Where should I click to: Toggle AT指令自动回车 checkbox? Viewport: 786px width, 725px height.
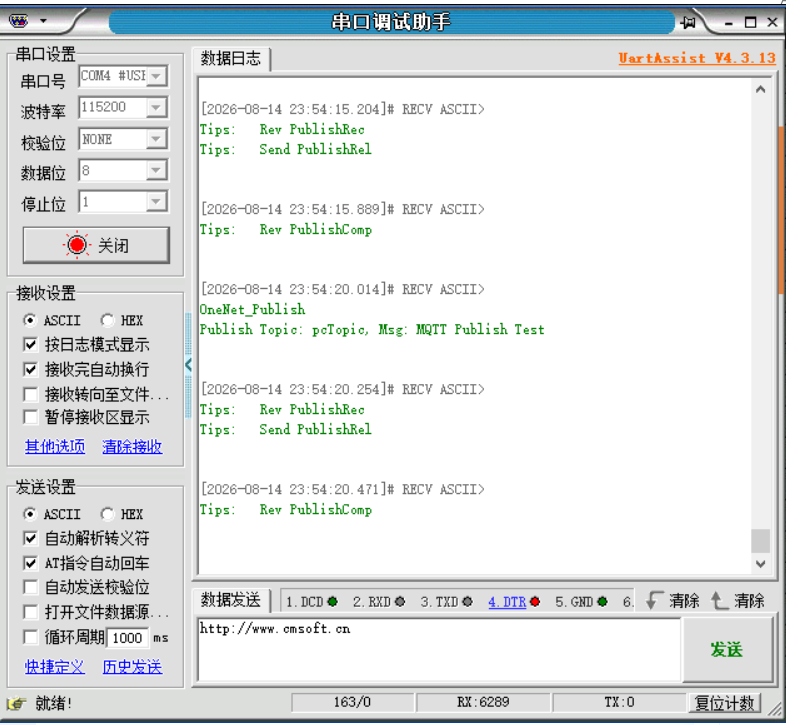tap(31, 563)
